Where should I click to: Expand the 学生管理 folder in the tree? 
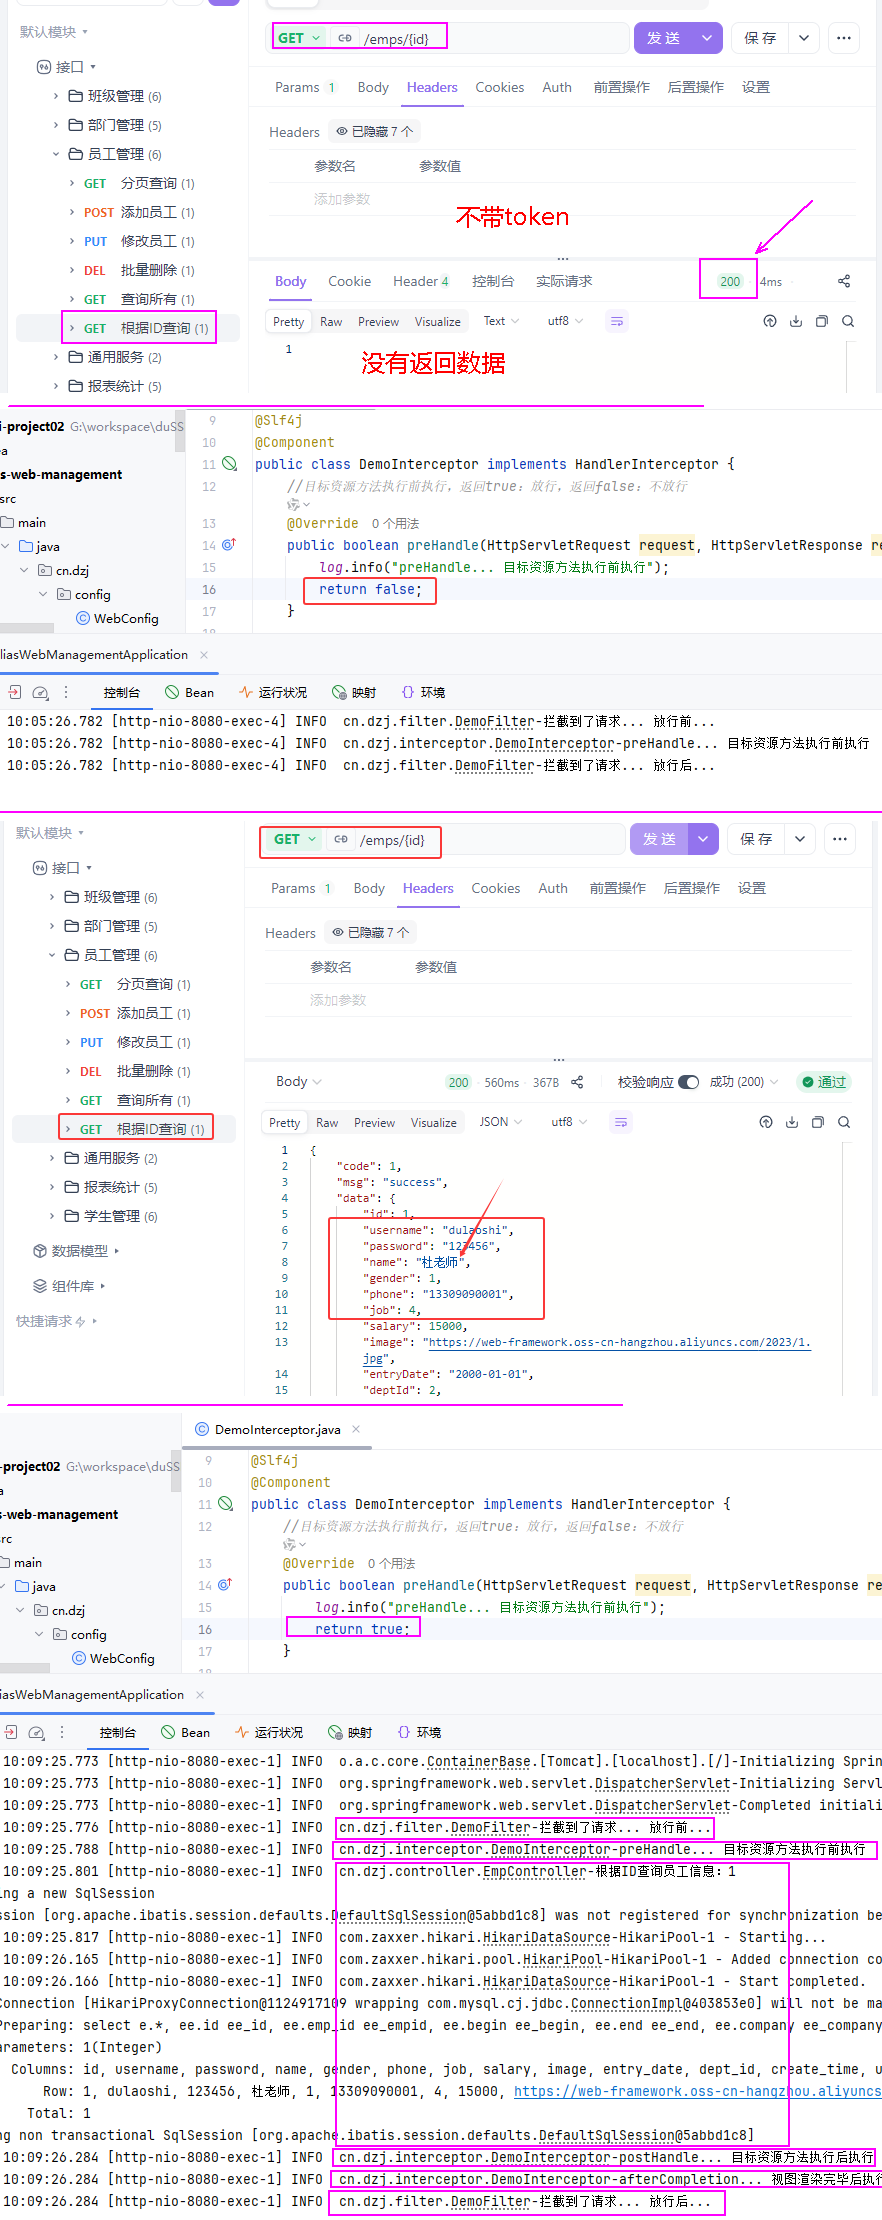(52, 1216)
